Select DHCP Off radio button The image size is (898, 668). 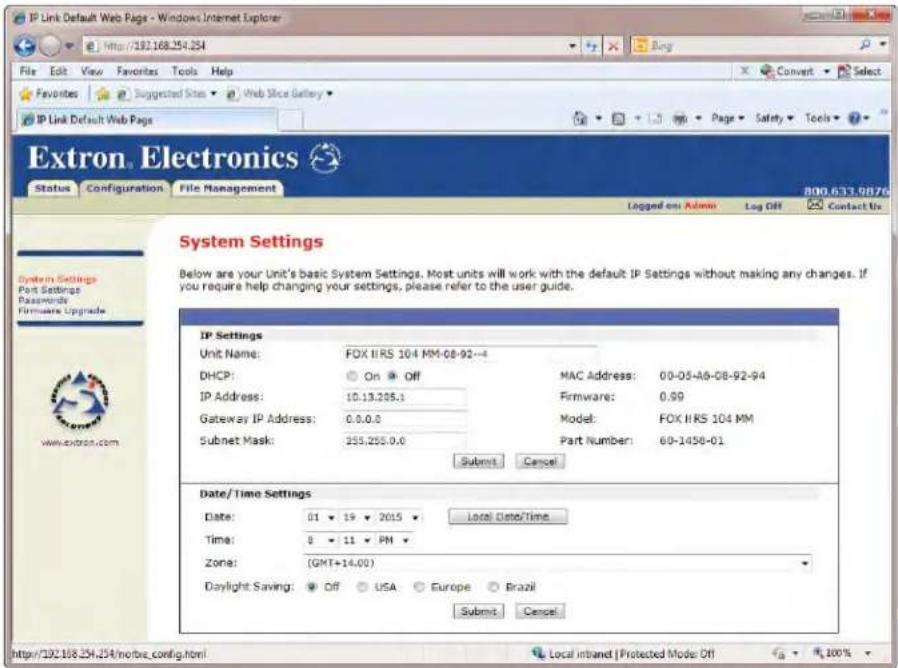(392, 376)
